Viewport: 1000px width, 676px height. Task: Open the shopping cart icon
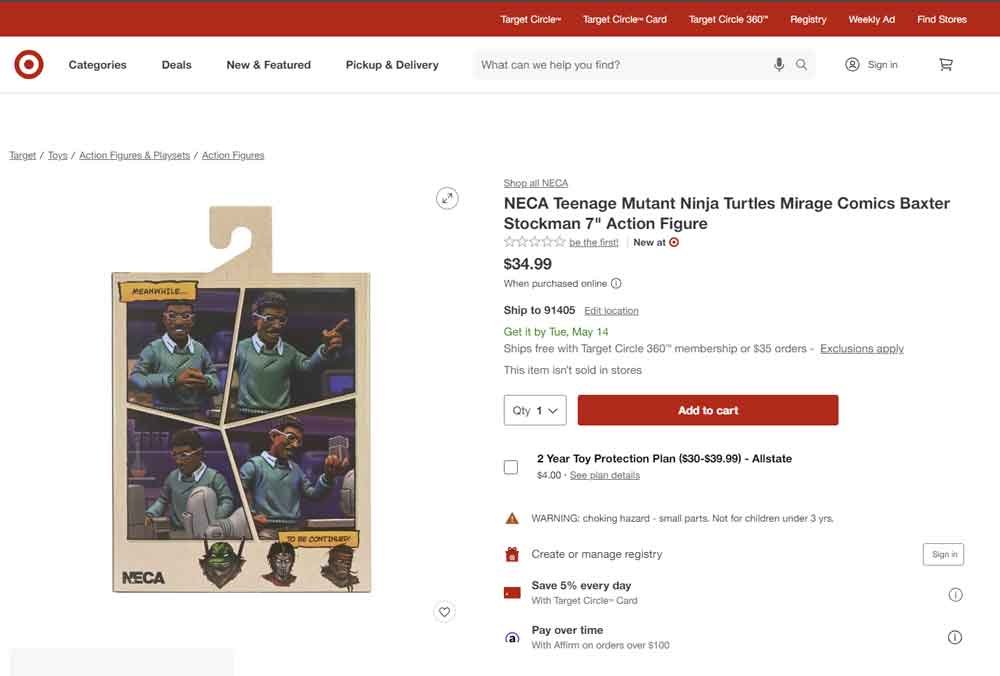pyautogui.click(x=945, y=64)
